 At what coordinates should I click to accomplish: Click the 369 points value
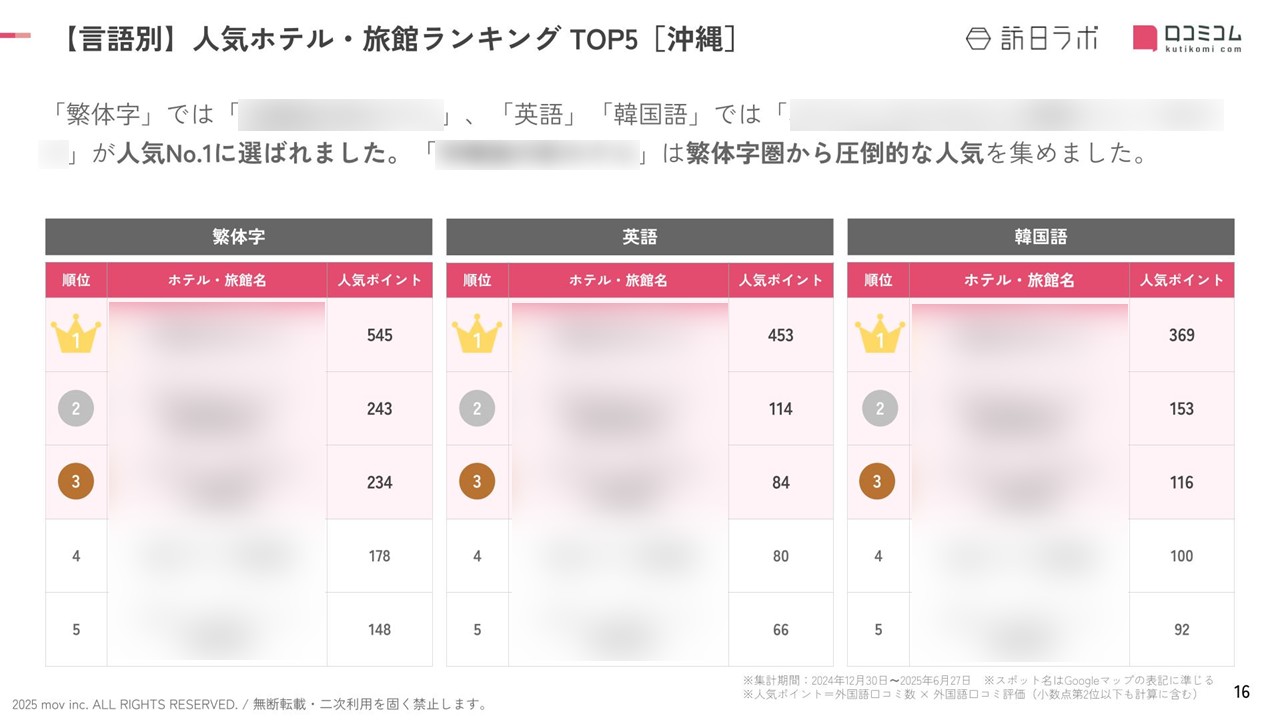click(1182, 335)
